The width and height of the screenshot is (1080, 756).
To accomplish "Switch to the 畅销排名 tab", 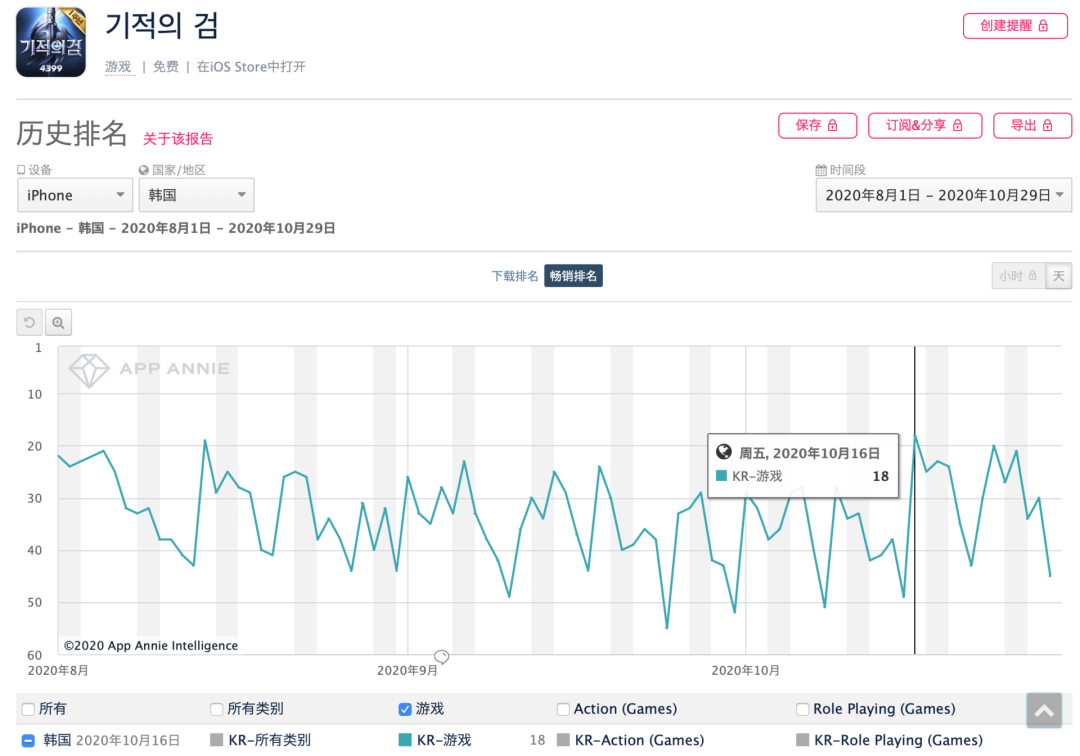I will 573,275.
